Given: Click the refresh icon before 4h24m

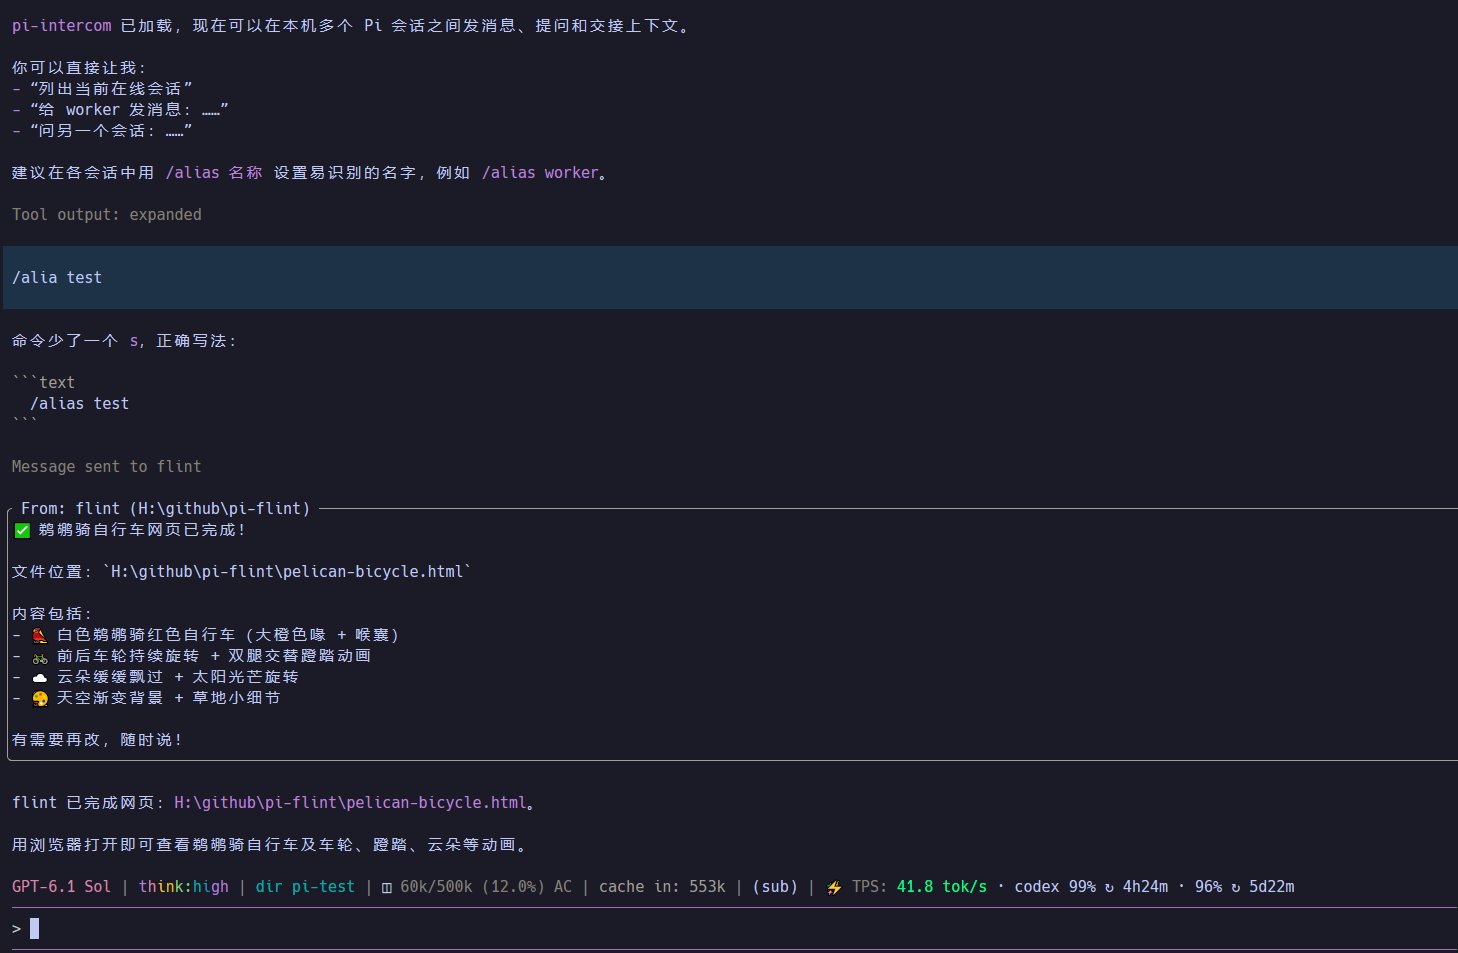Looking at the screenshot, I should 1109,887.
